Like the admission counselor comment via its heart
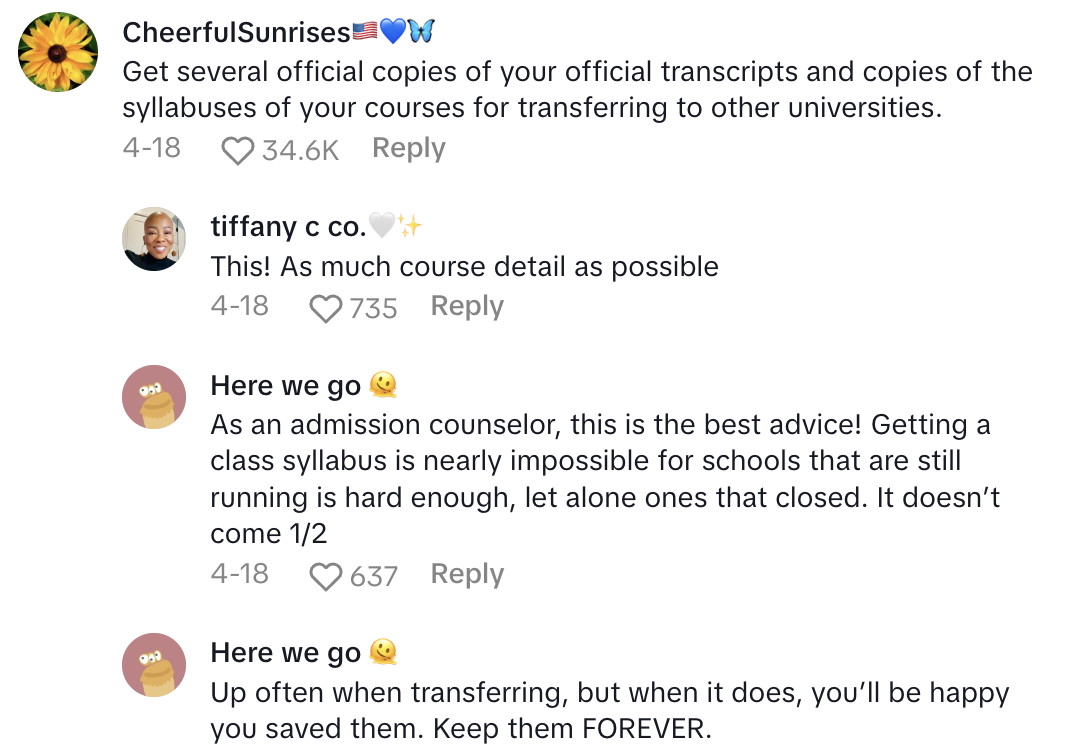Screen dimensions: 1072x750 click(x=326, y=576)
